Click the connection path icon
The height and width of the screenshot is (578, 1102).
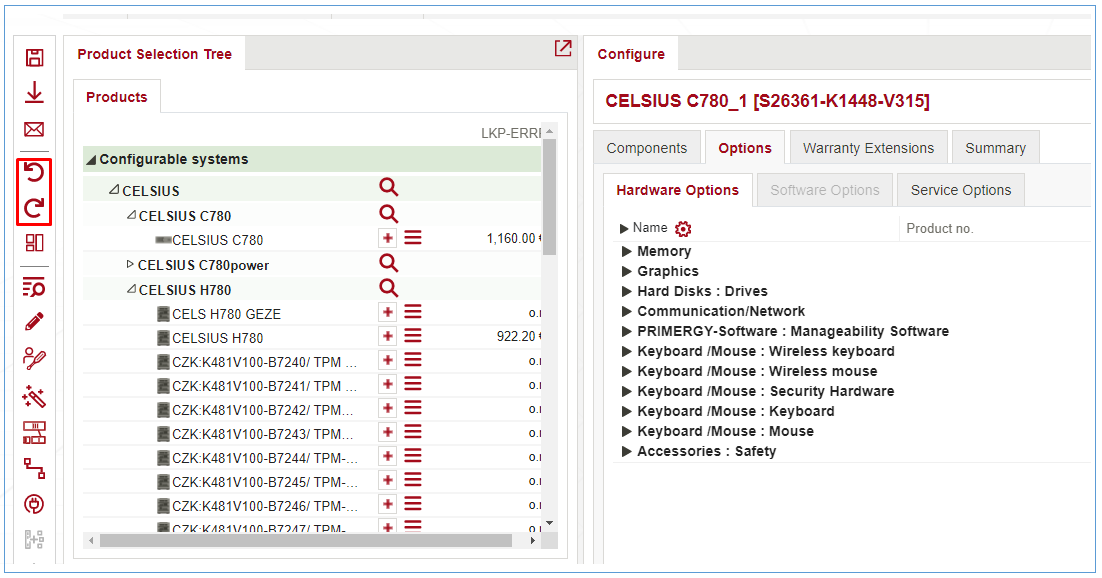click(34, 468)
